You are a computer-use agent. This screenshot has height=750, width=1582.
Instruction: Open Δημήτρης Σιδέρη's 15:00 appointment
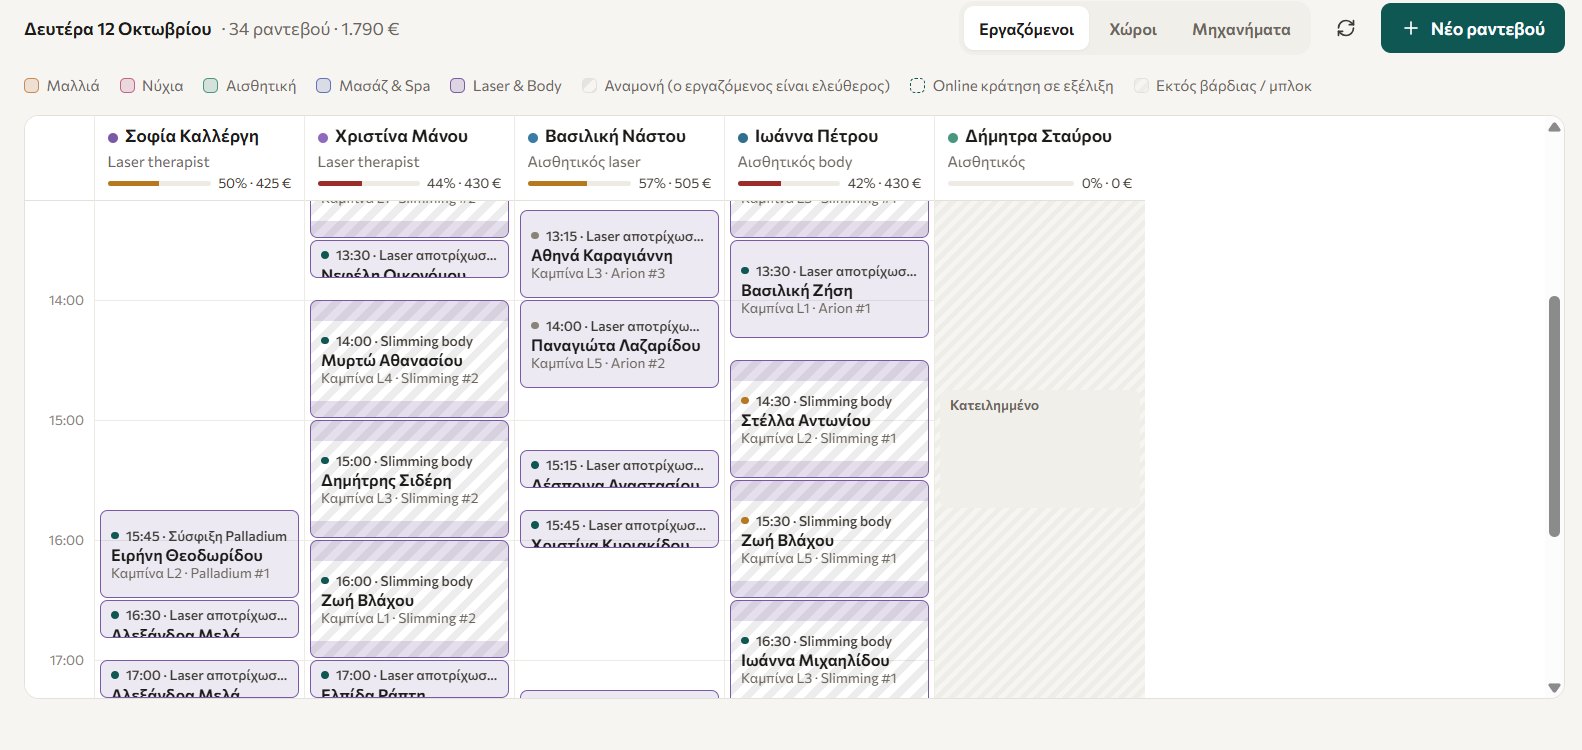410,479
